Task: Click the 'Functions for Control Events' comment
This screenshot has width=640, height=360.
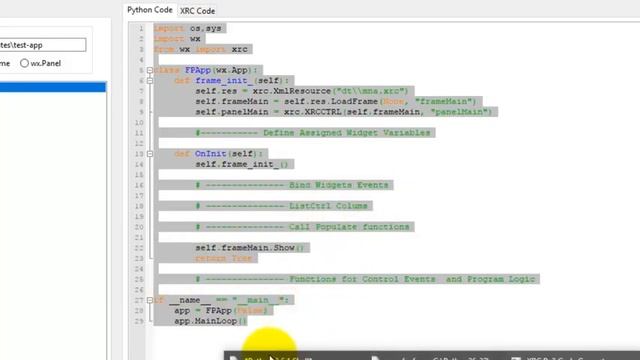Action: tap(366, 279)
